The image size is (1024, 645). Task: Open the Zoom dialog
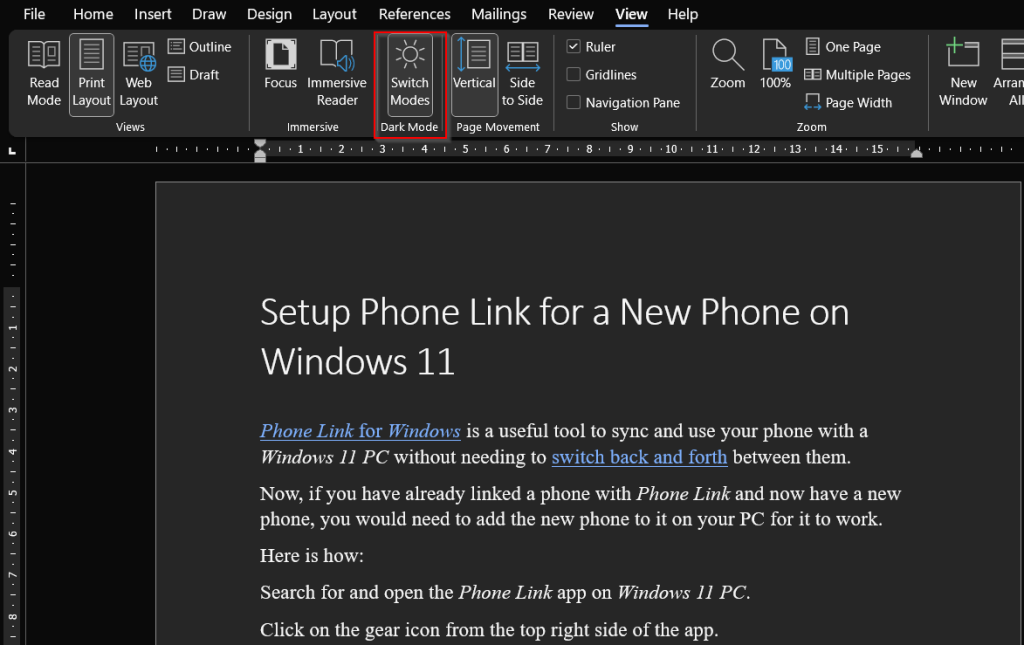click(728, 65)
